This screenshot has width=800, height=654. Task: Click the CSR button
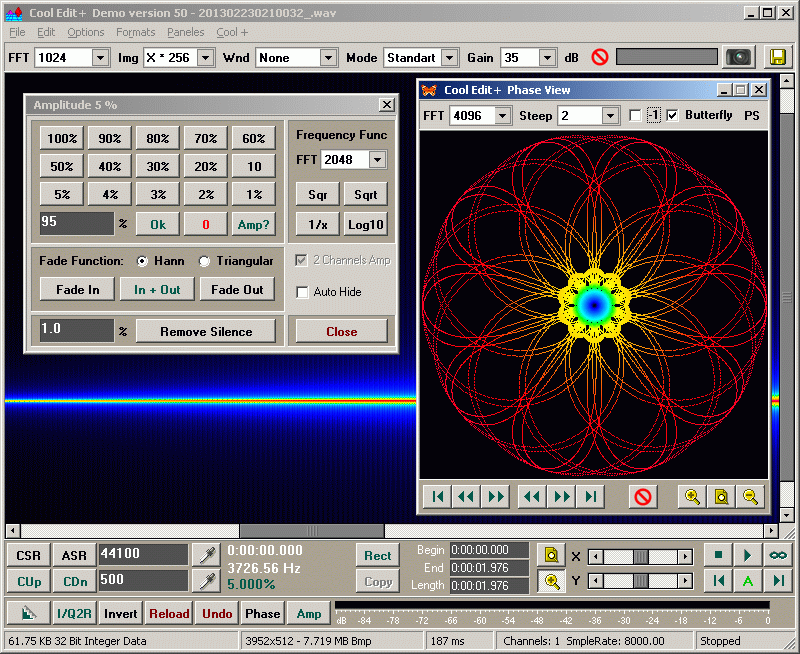pyautogui.click(x=29, y=555)
